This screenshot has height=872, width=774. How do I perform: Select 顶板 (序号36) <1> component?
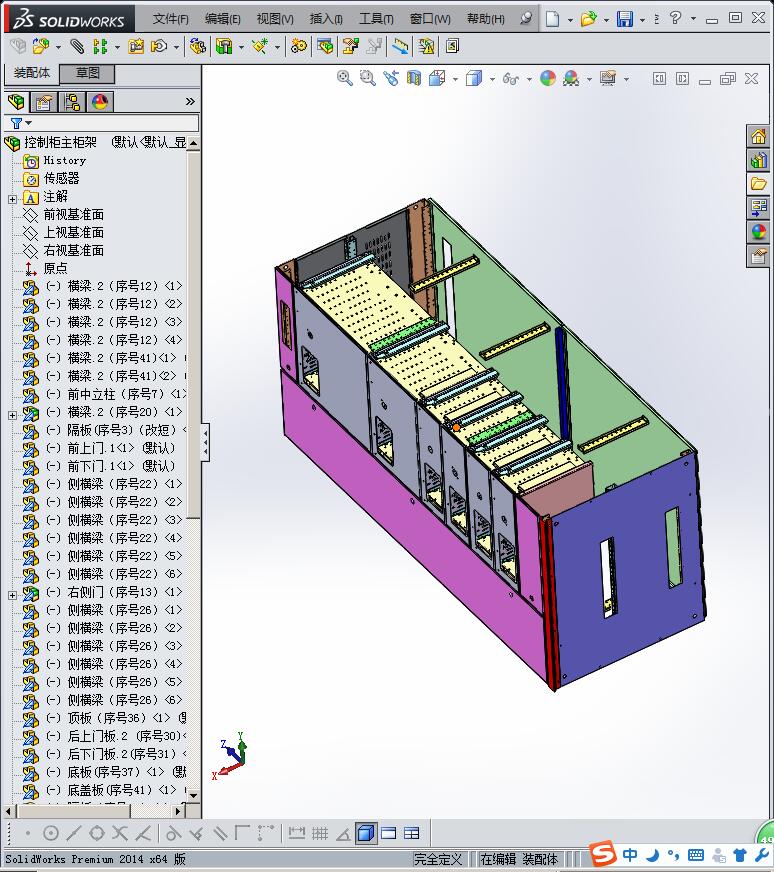click(x=118, y=718)
